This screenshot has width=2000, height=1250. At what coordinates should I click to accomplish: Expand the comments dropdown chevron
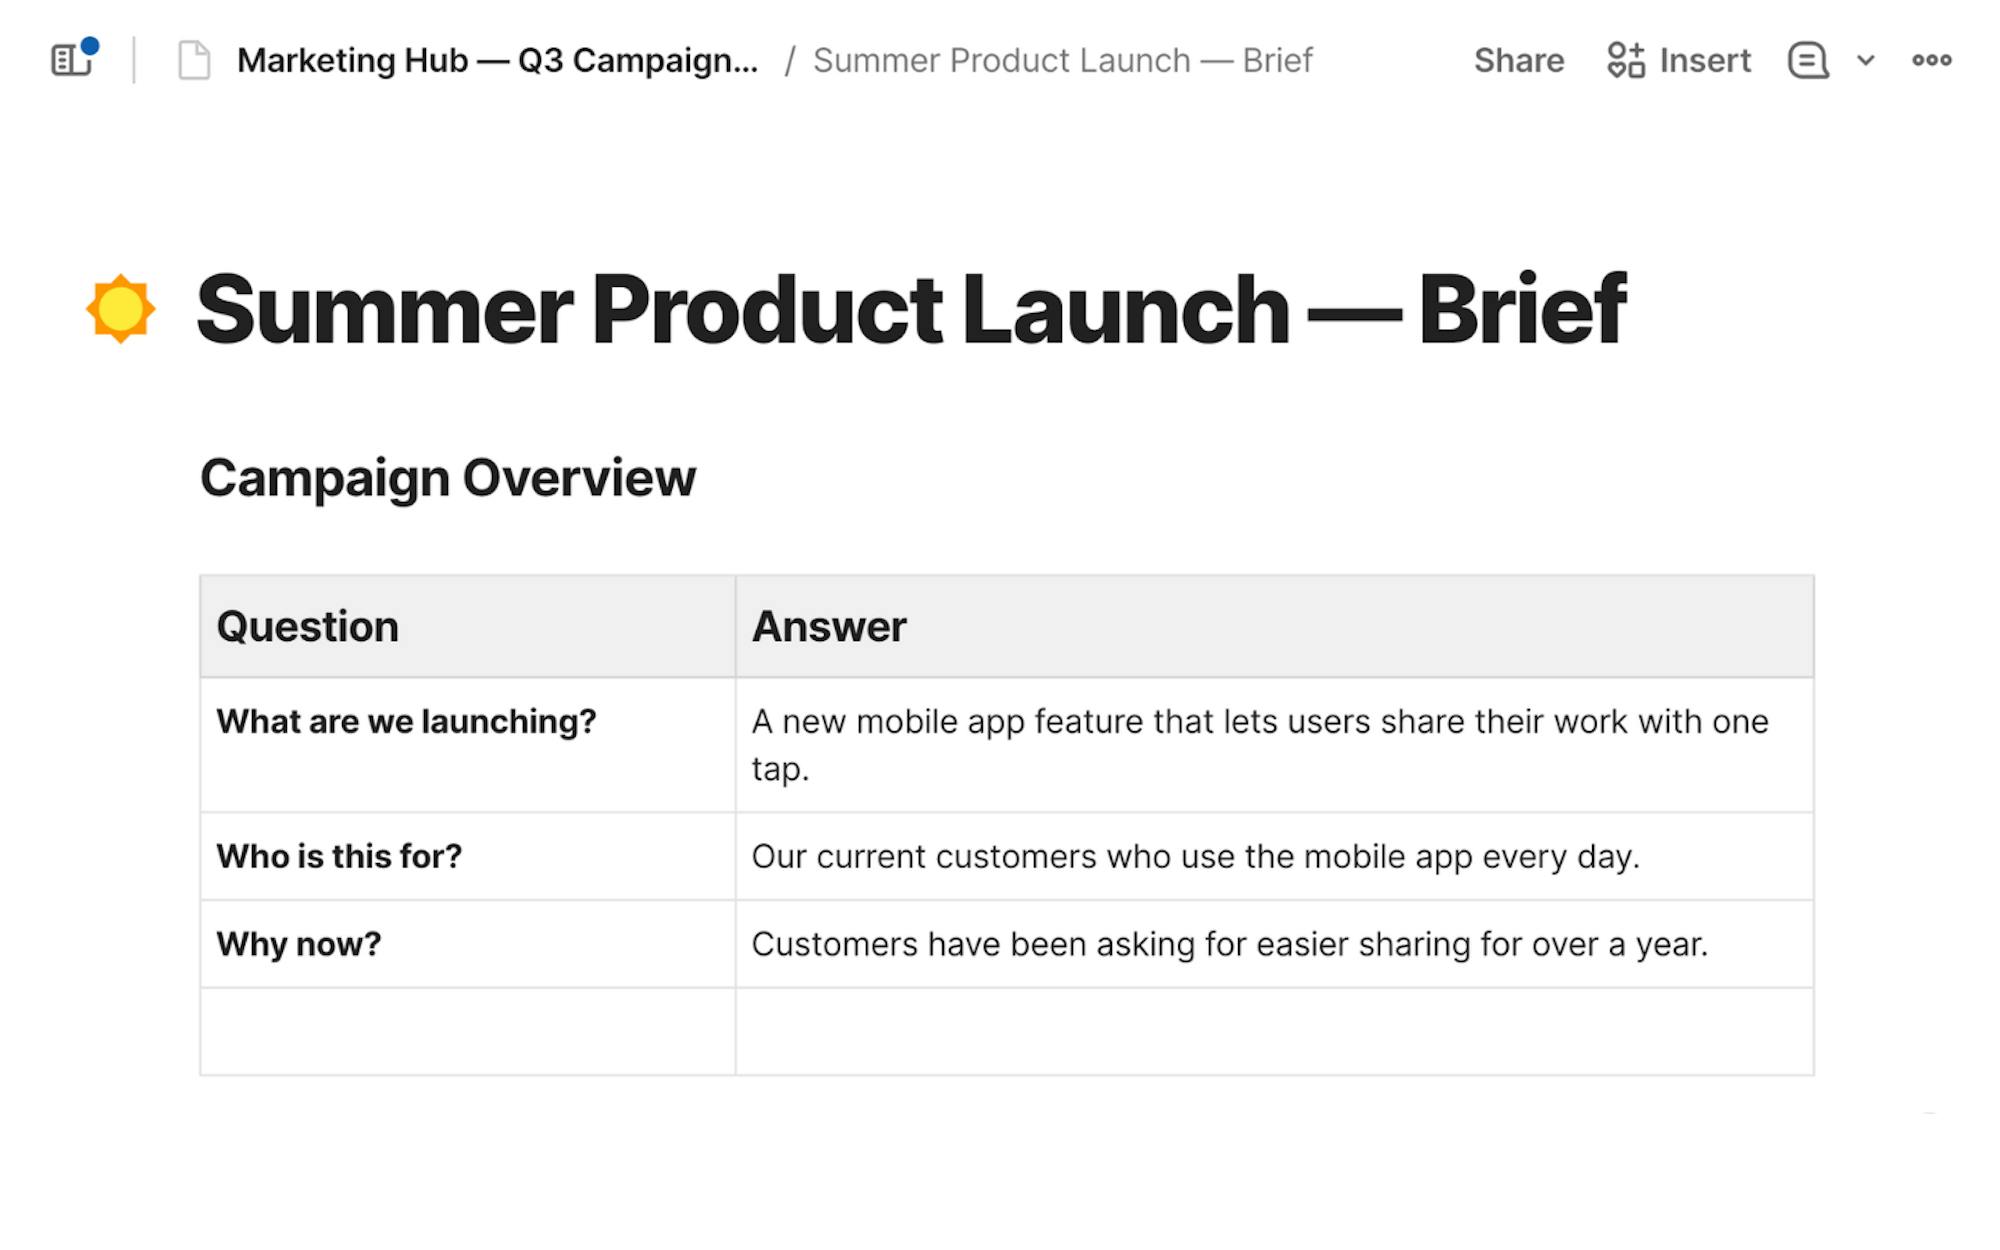(x=1865, y=60)
